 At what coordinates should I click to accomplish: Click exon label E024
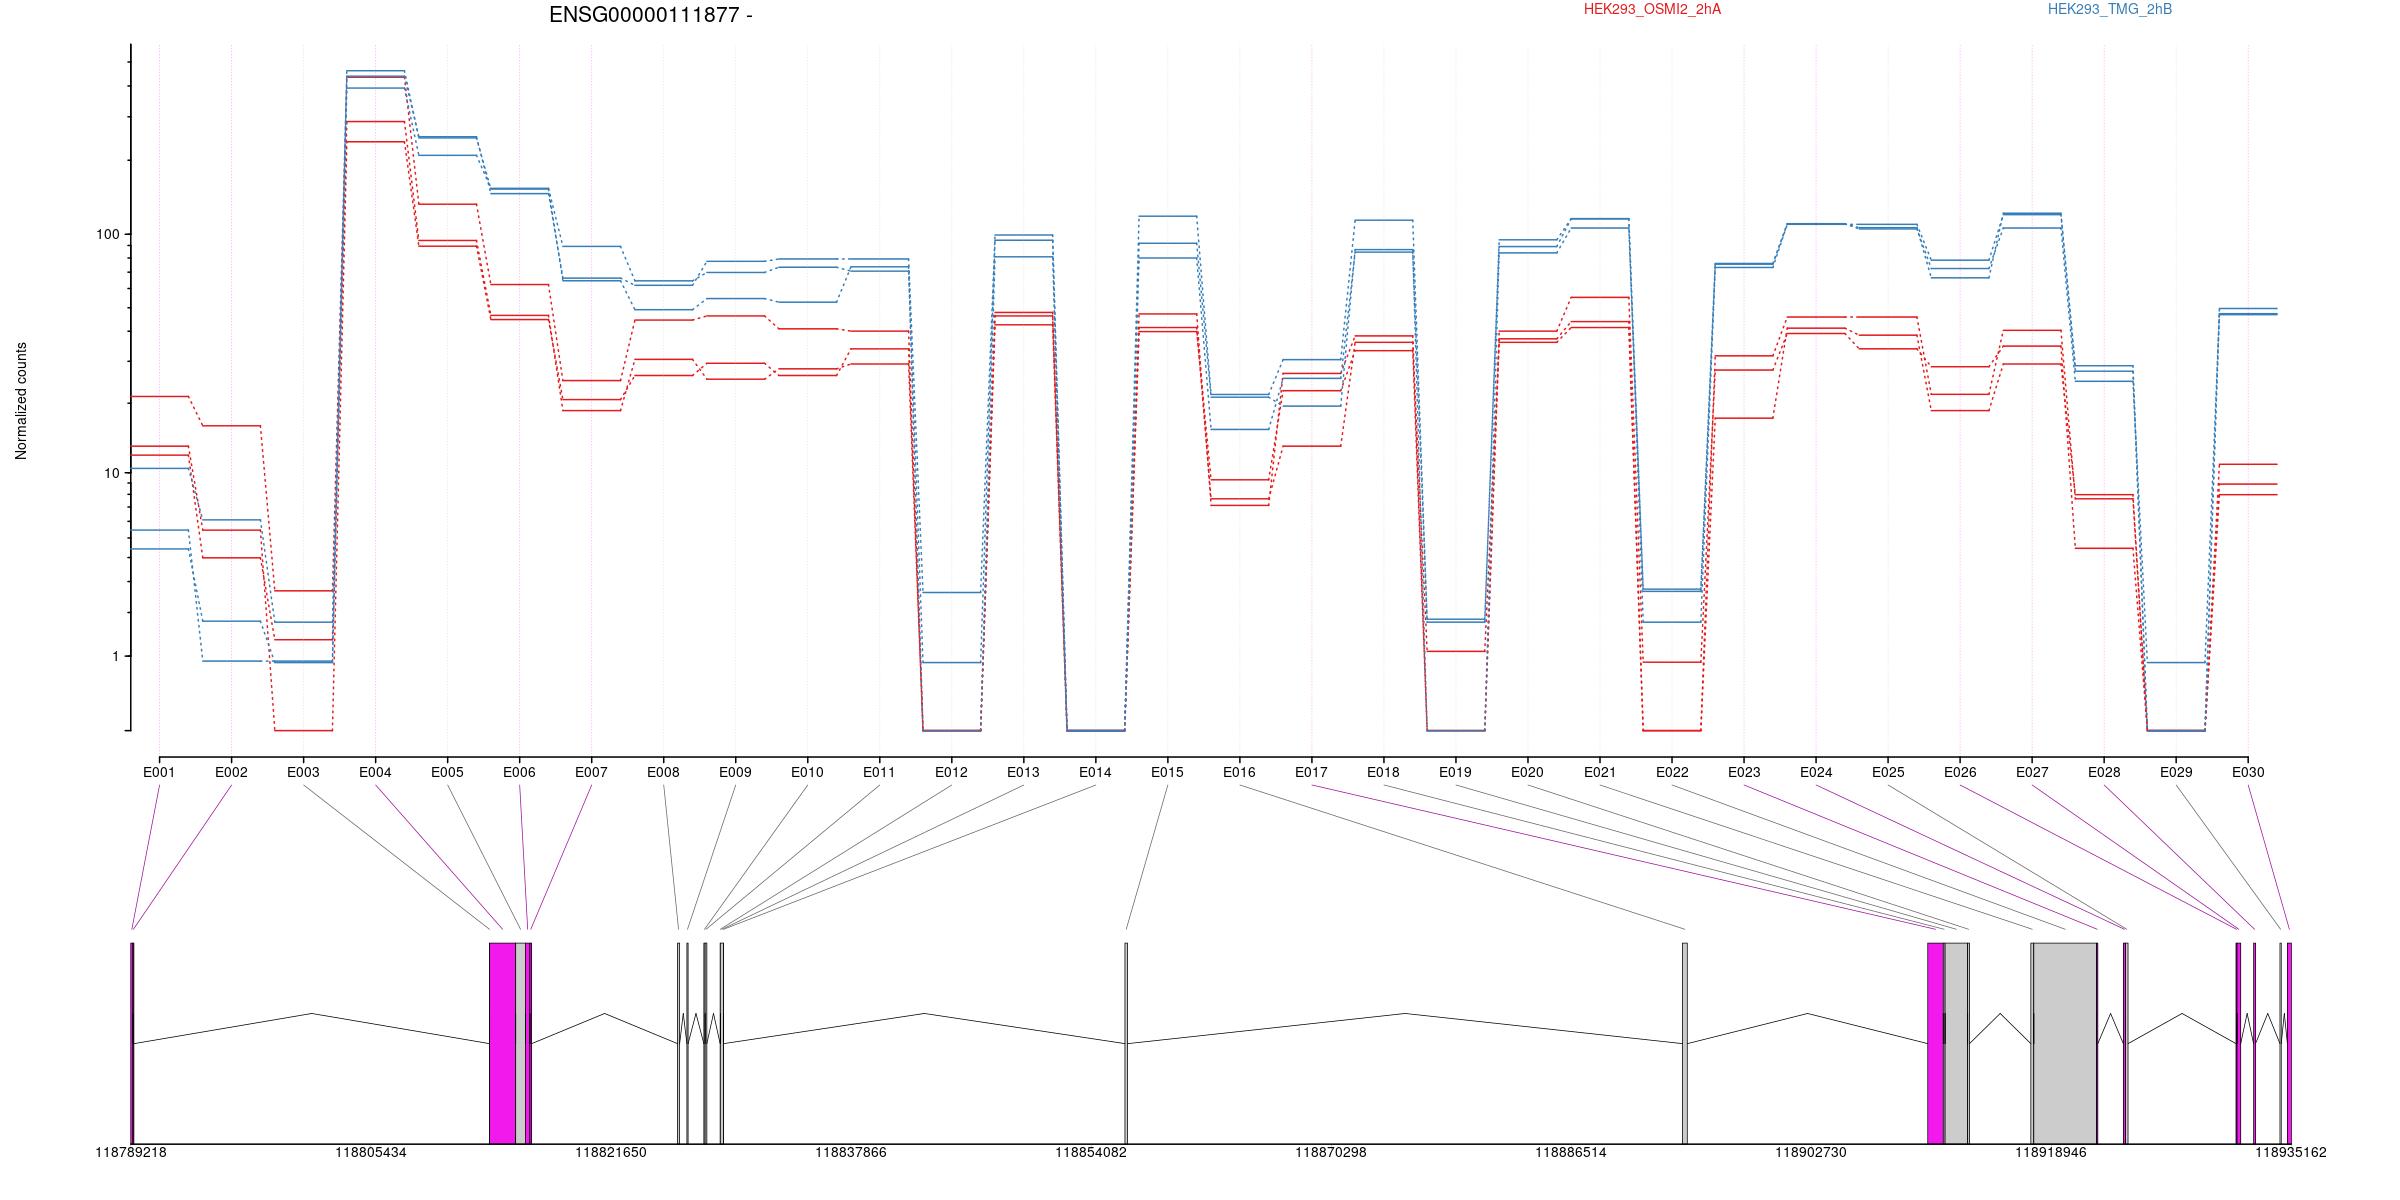[1816, 772]
